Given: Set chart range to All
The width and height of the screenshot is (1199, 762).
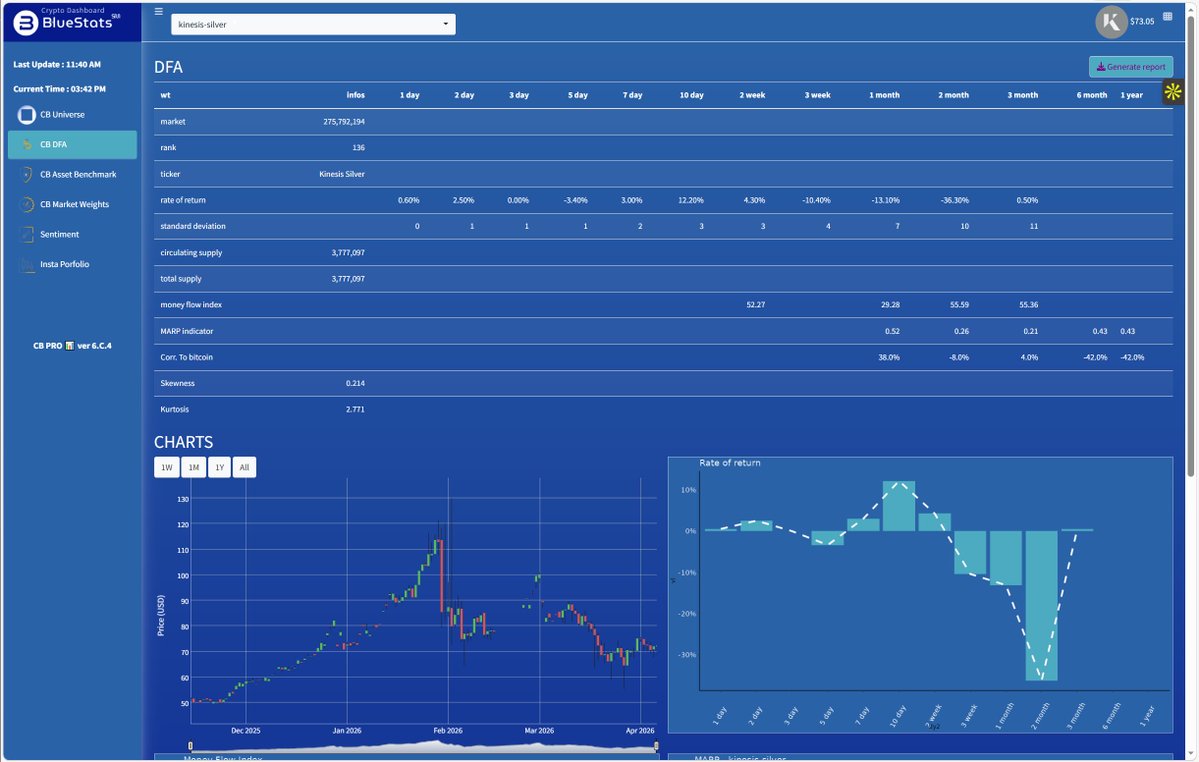Looking at the screenshot, I should pyautogui.click(x=244, y=467).
